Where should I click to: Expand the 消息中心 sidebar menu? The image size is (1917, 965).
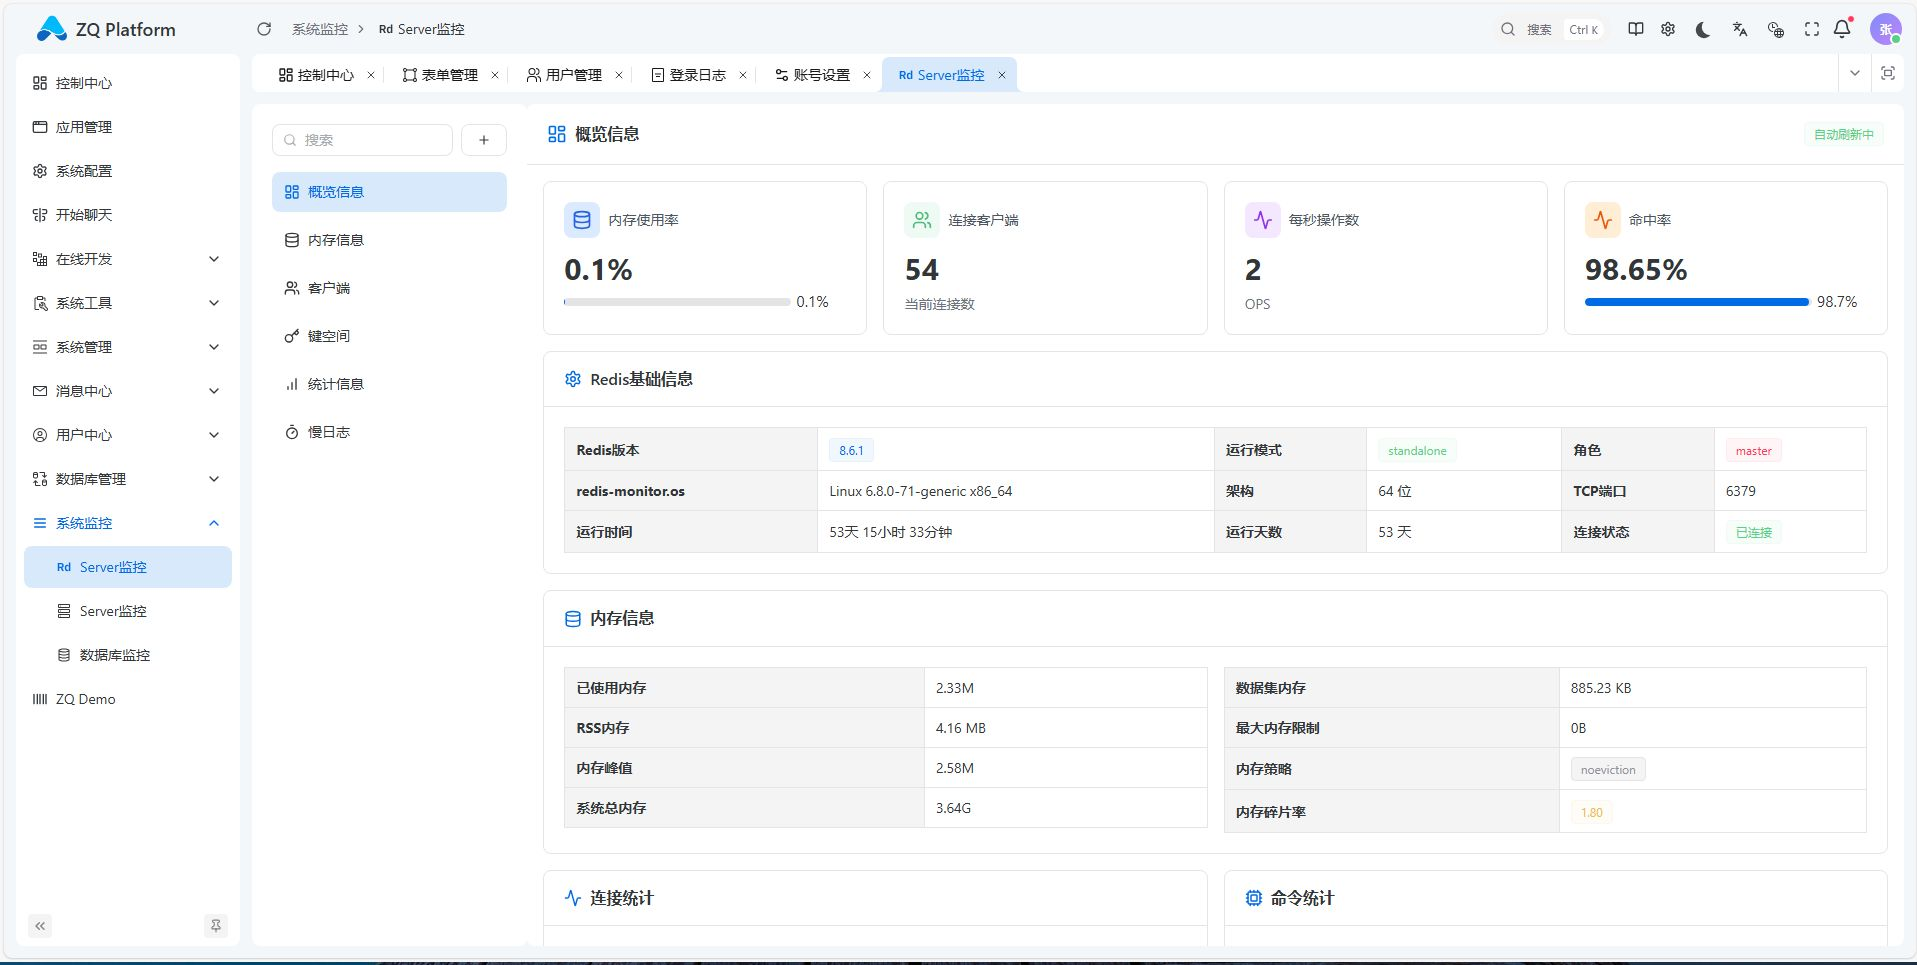click(128, 391)
